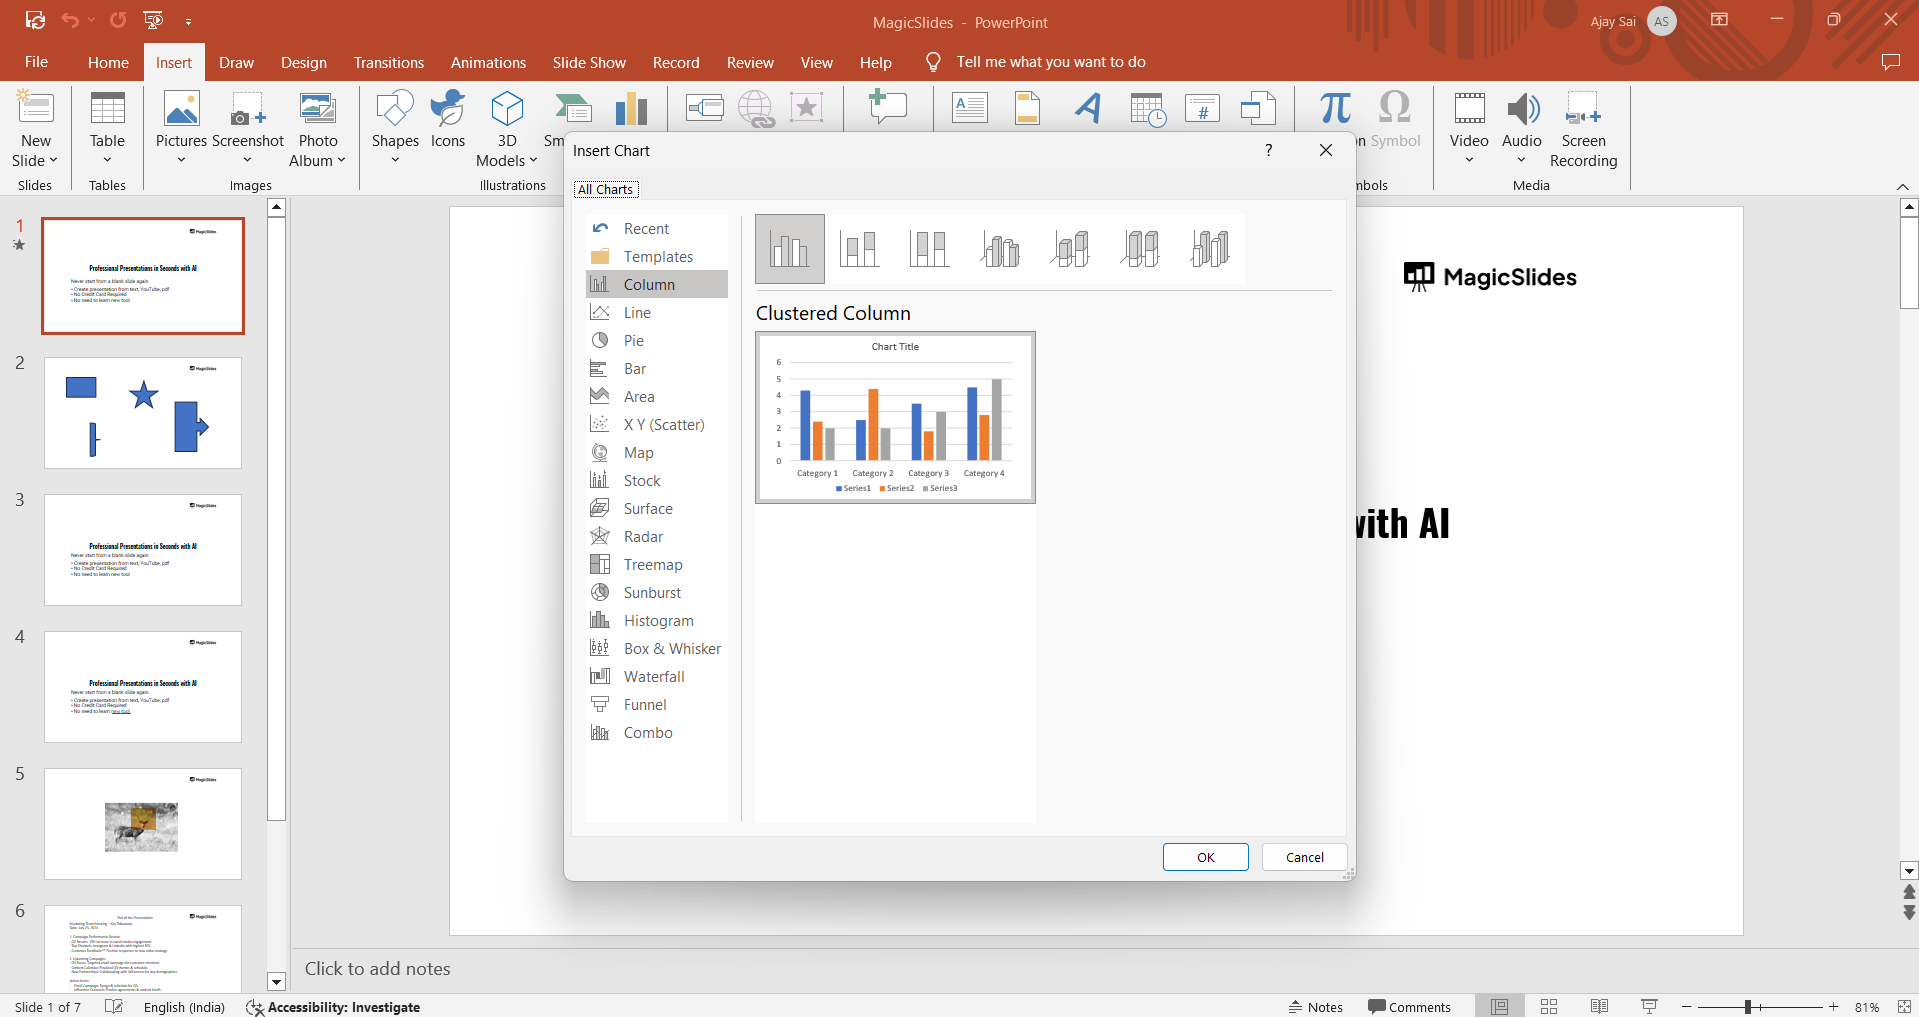
Task: Select the slide 5 thumbnail
Action: (x=143, y=824)
